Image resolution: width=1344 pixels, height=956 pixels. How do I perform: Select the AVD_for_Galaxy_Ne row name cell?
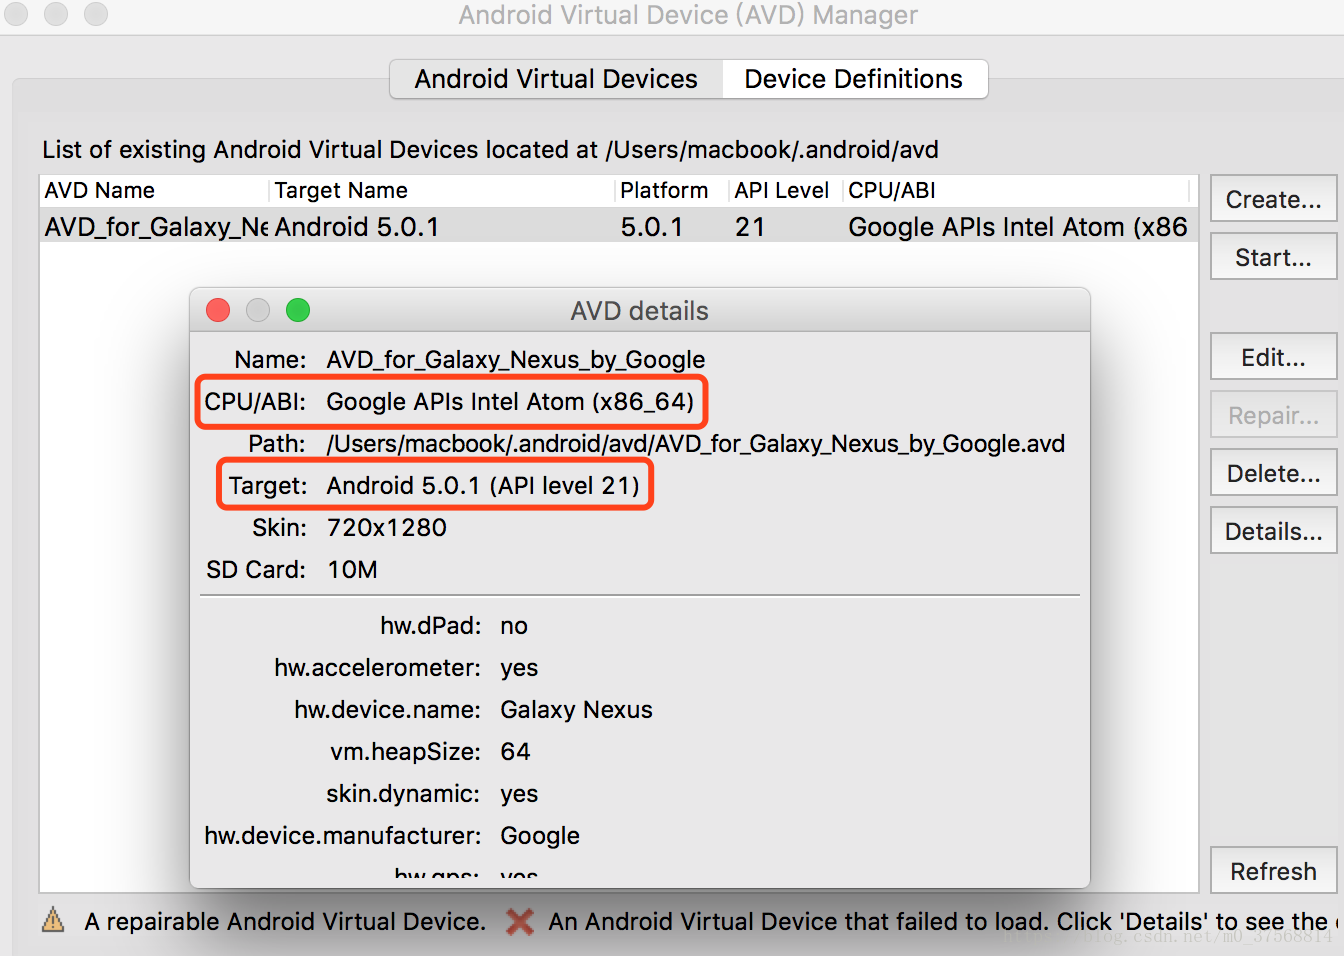click(x=156, y=227)
